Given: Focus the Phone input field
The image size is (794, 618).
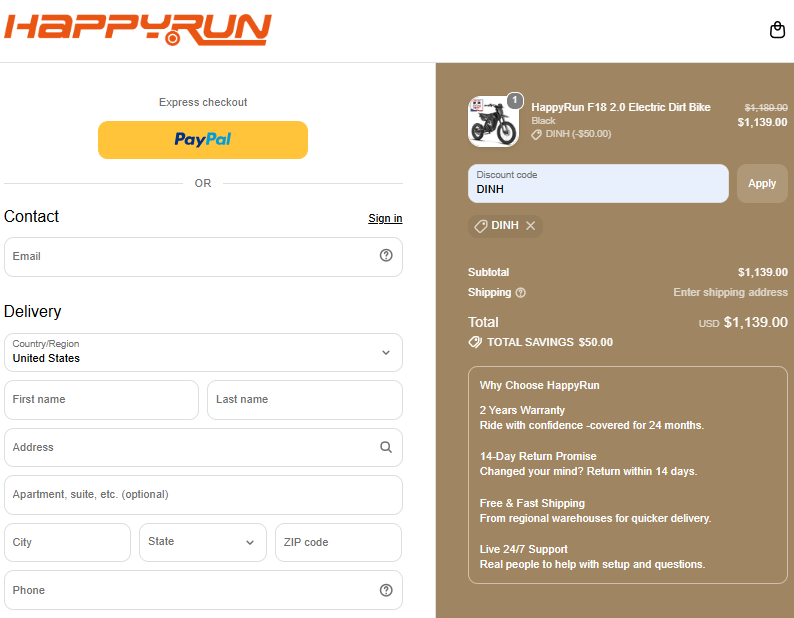Looking at the screenshot, I should point(203,590).
